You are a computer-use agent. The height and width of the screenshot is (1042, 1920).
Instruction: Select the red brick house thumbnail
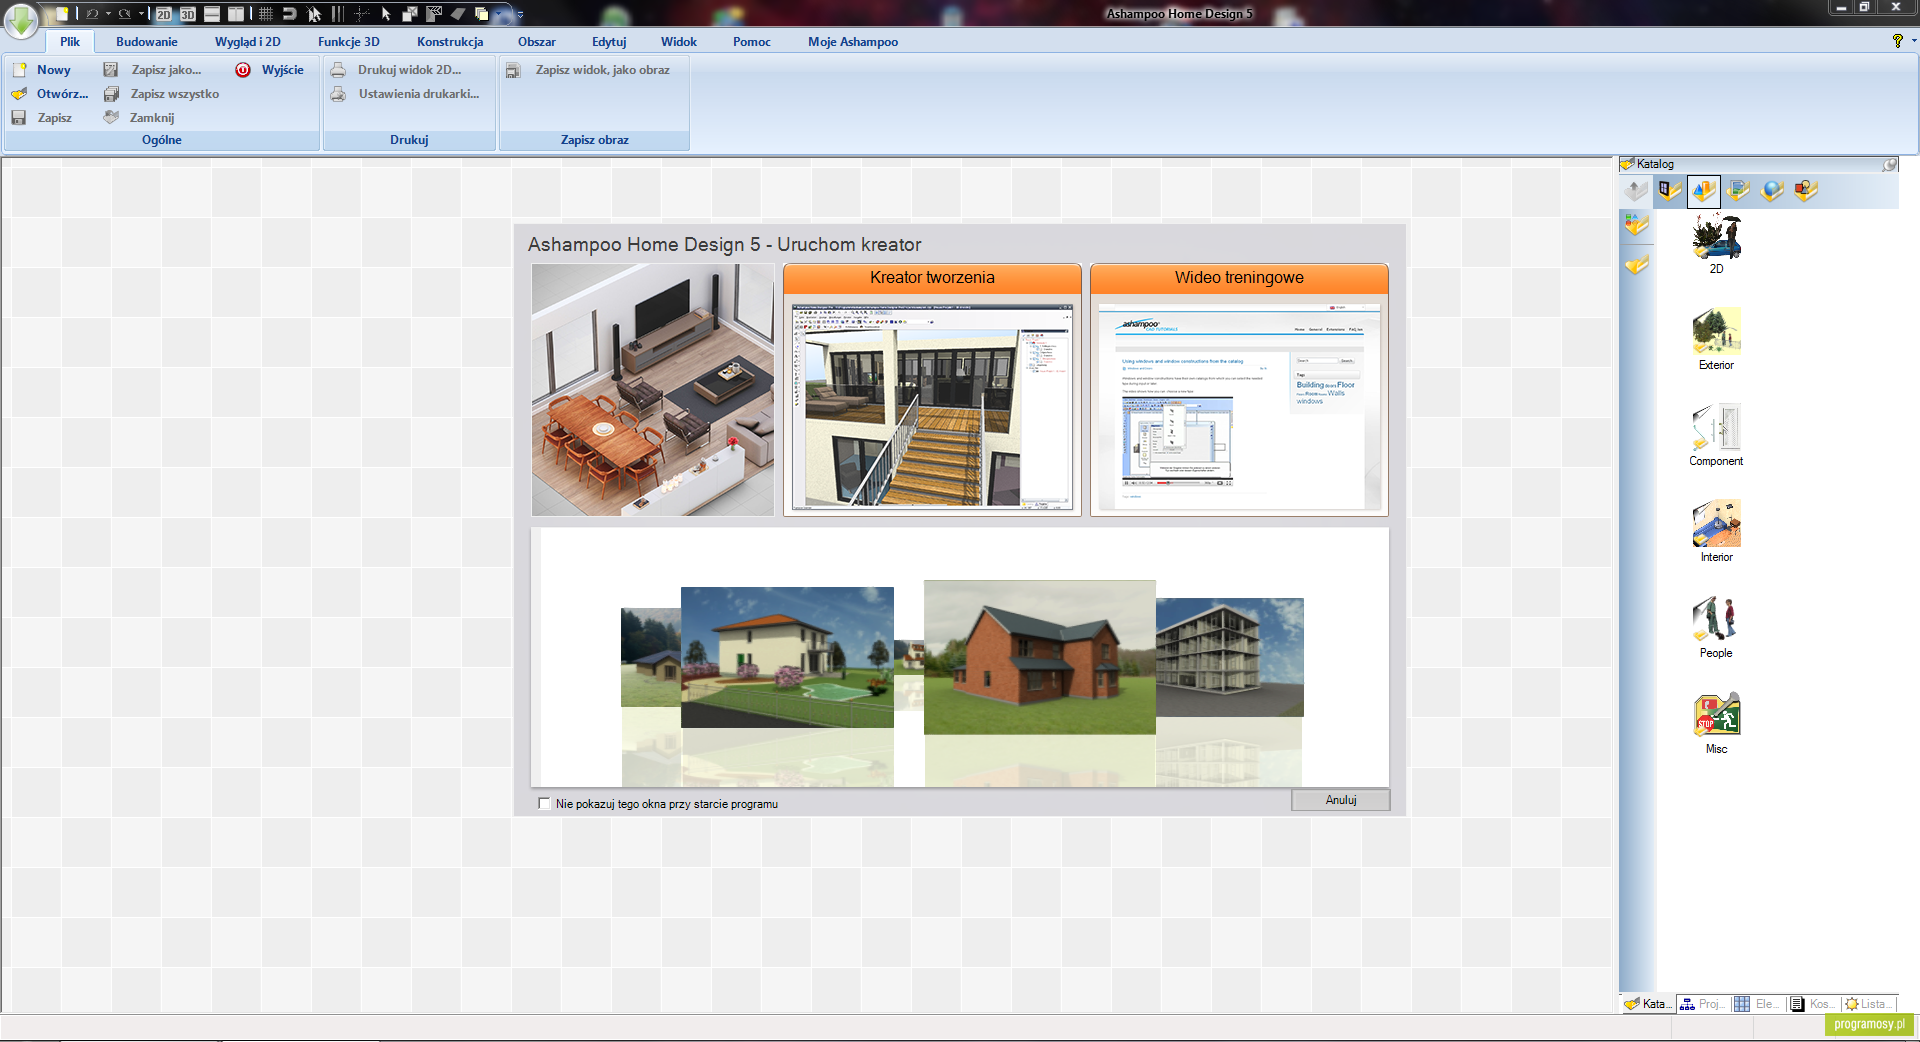tap(1040, 658)
